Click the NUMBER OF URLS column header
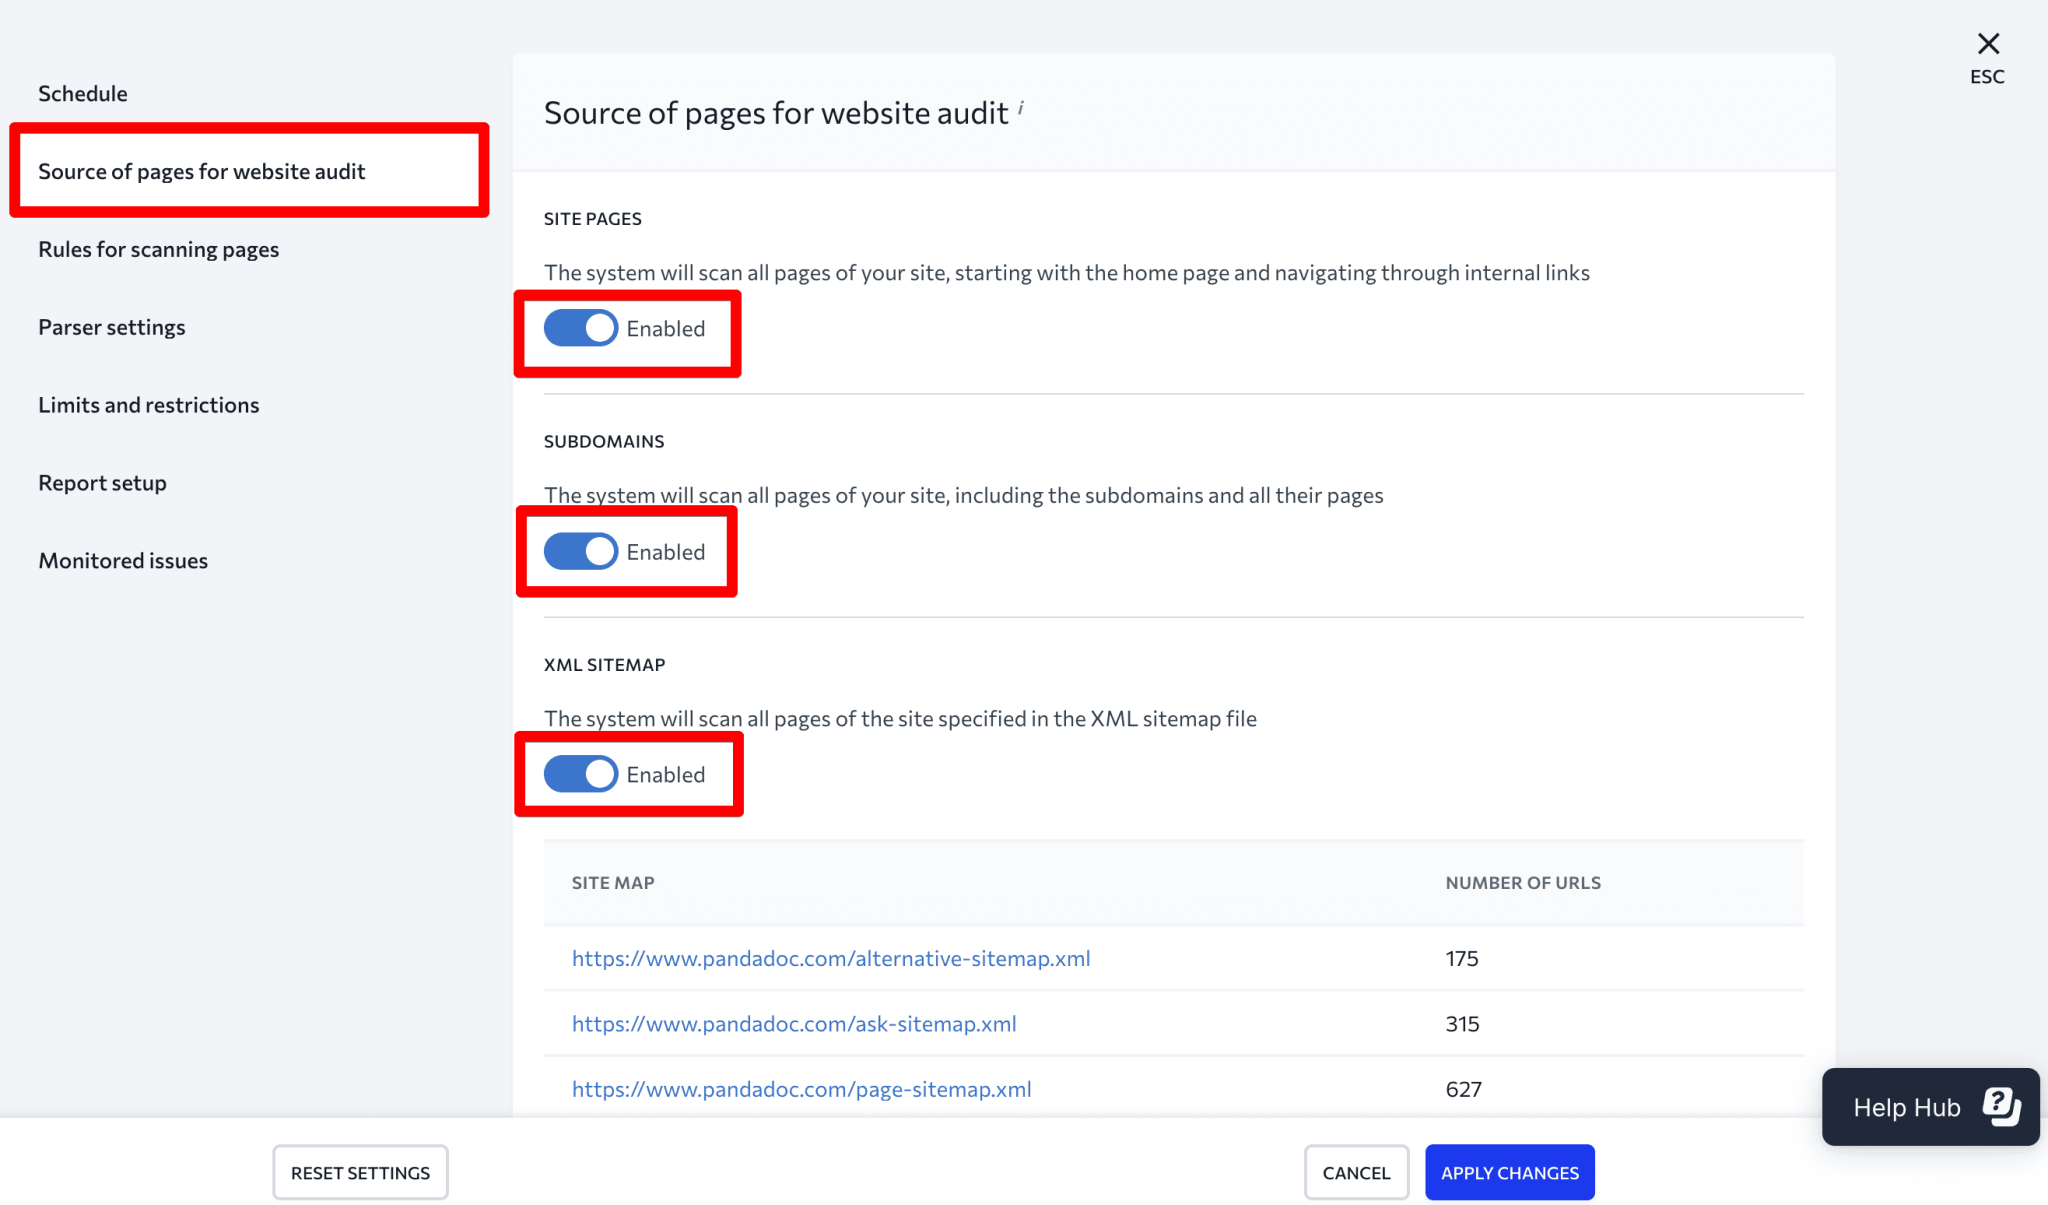The width and height of the screenshot is (2048, 1205). pyautogui.click(x=1522, y=882)
